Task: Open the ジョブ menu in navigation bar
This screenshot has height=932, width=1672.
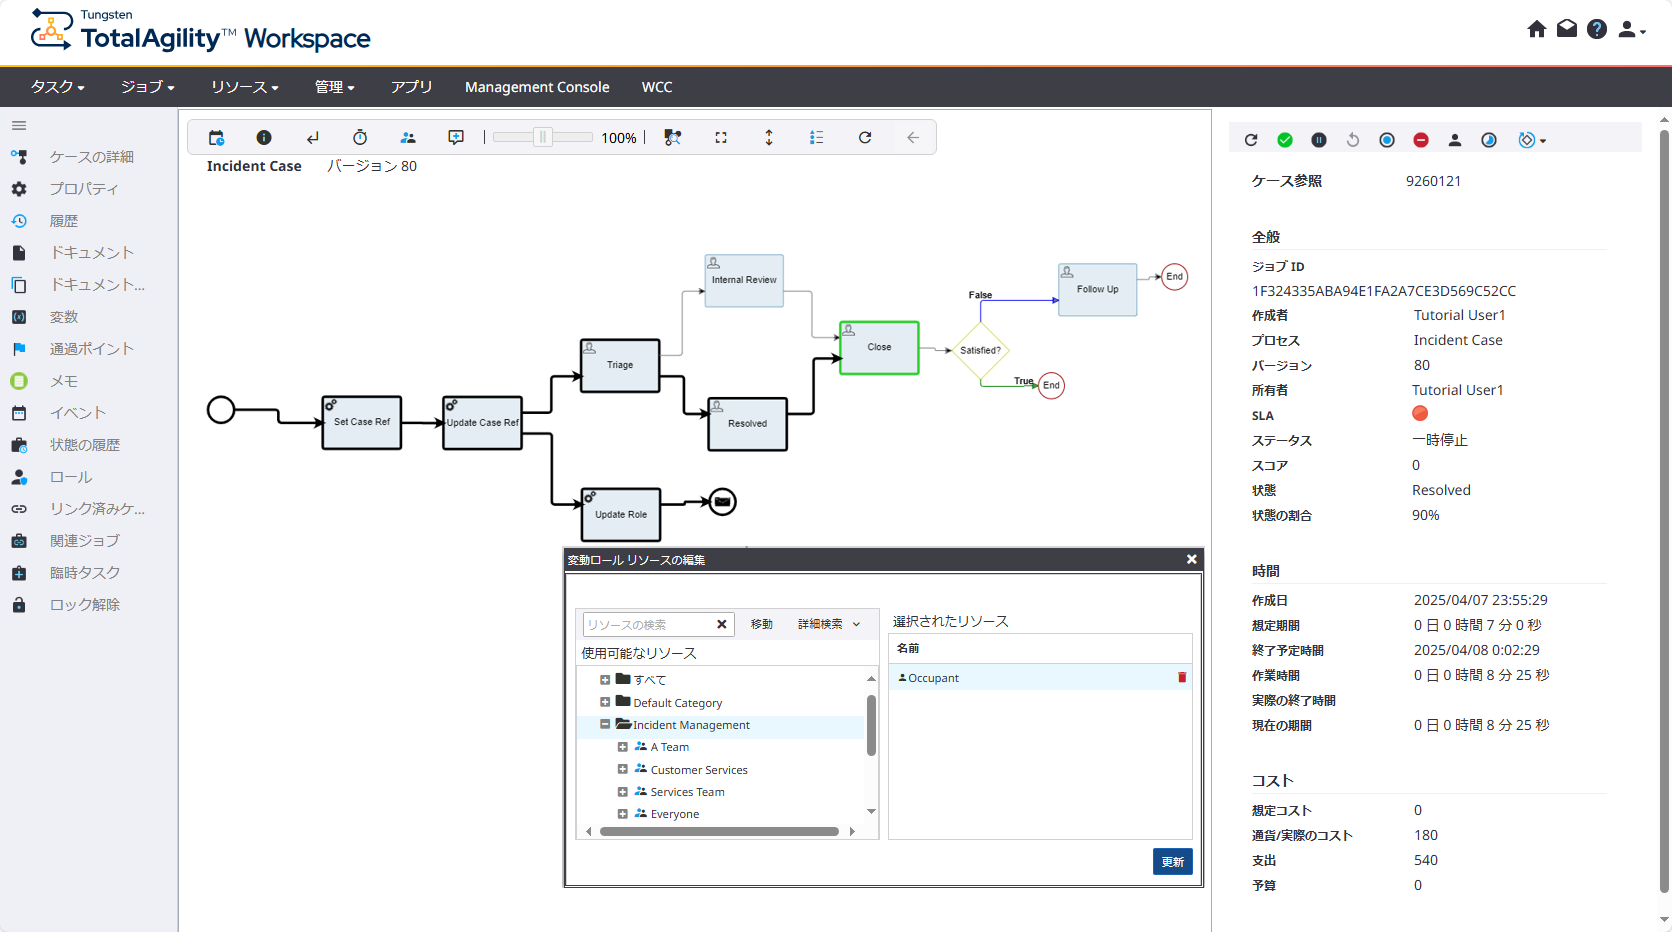Action: pyautogui.click(x=147, y=87)
